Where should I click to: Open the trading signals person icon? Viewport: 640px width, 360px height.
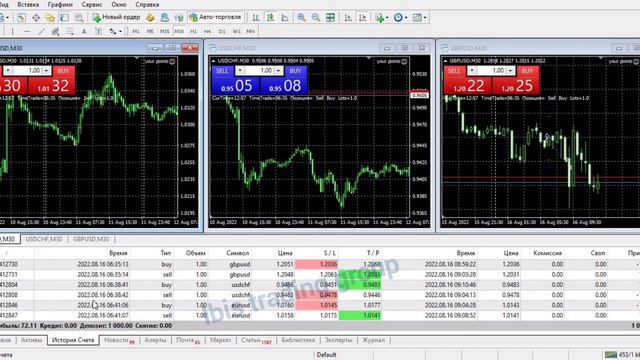164,17
